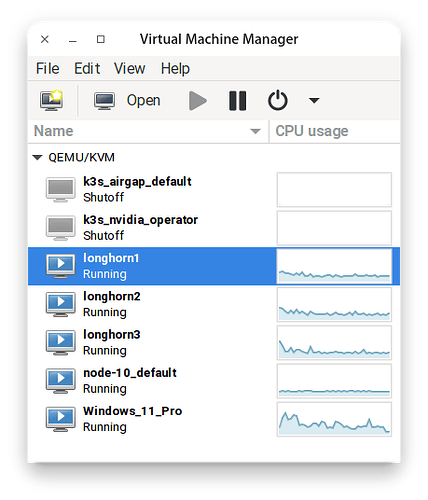Click the k3s_nvidia_operator monitor icon
This screenshot has height=500, width=428.
click(60, 228)
